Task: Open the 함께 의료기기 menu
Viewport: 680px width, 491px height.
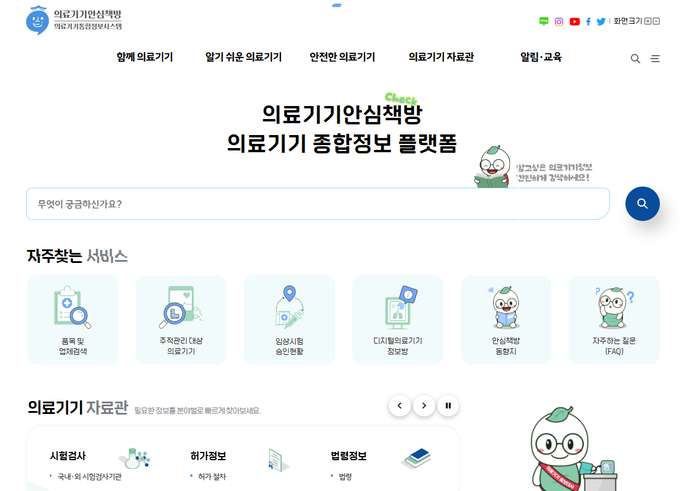Action: click(x=144, y=57)
